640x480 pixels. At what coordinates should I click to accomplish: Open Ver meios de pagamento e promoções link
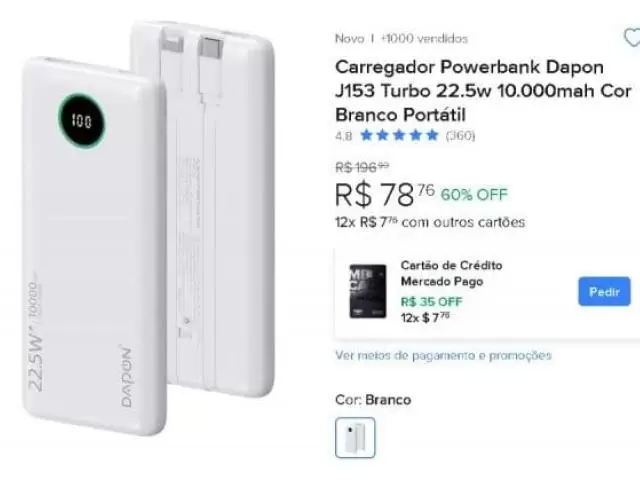click(443, 356)
